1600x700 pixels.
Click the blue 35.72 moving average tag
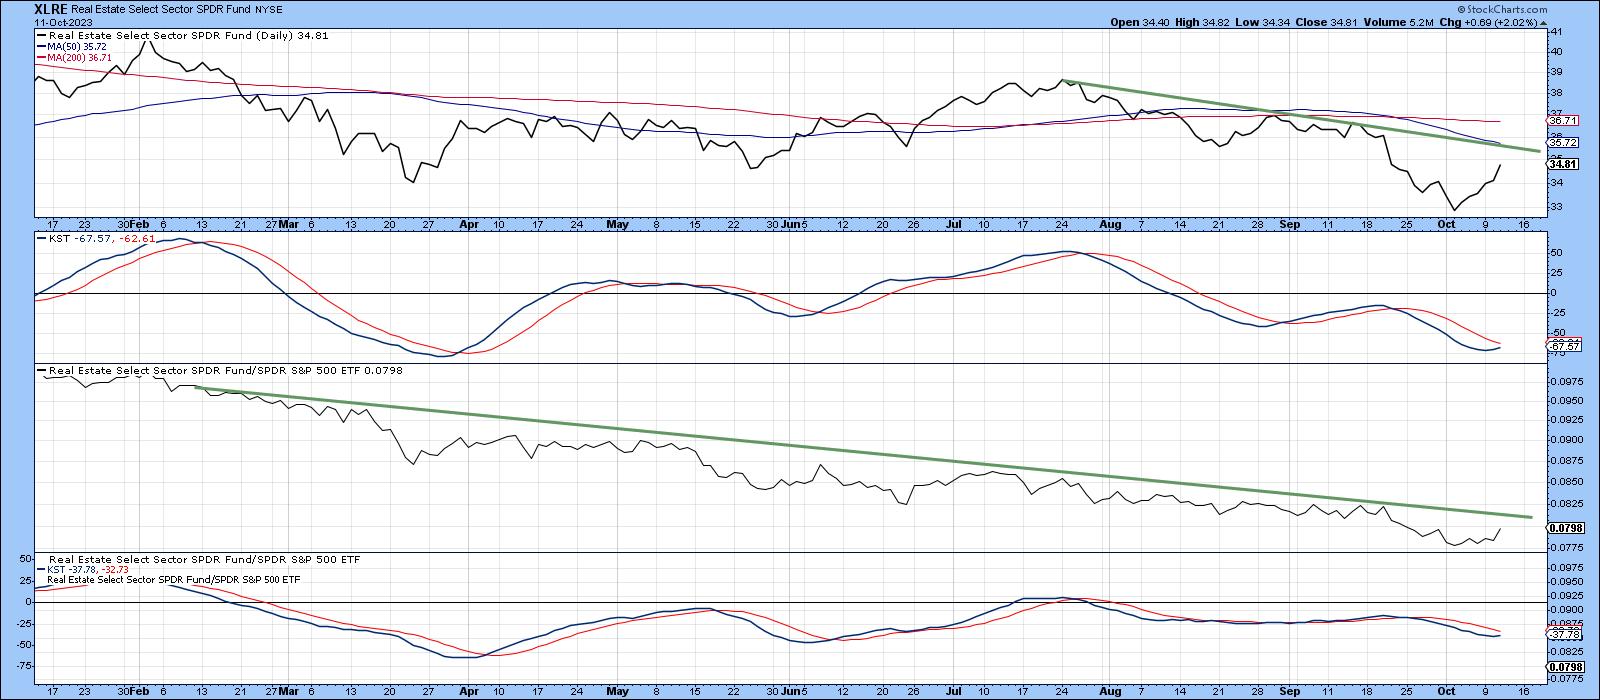[1563, 143]
